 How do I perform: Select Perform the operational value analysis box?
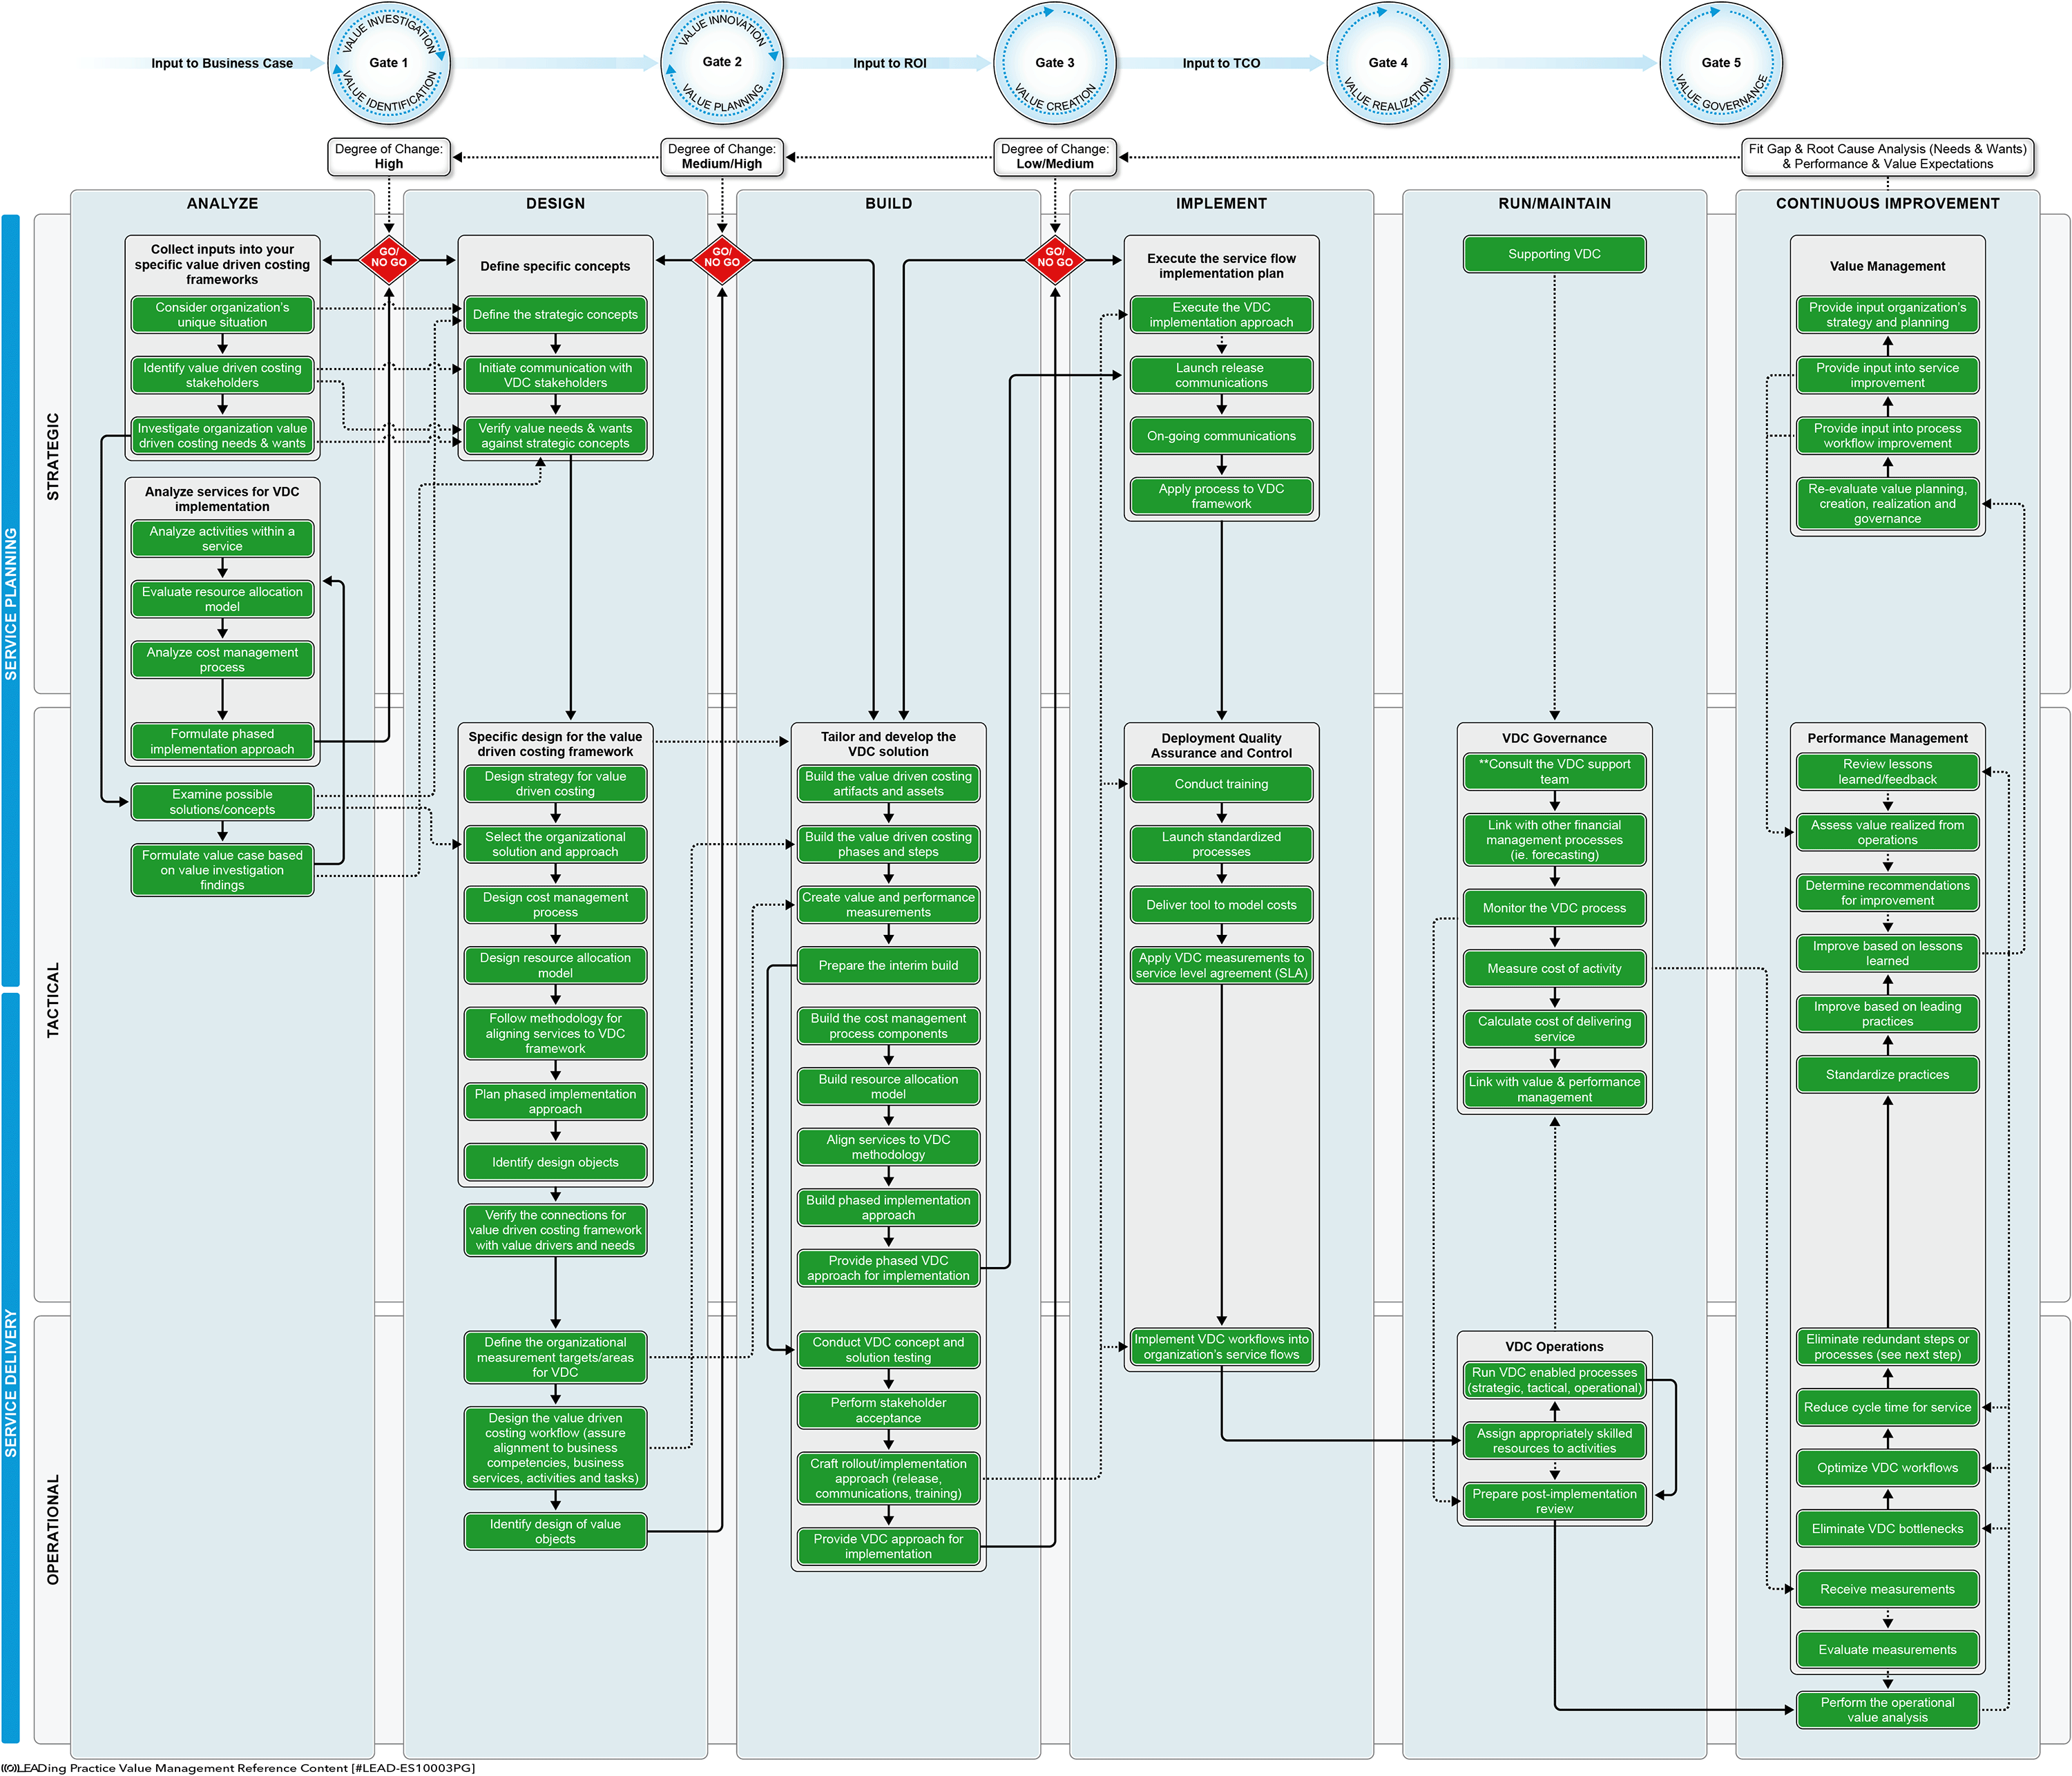pos(1887,1710)
